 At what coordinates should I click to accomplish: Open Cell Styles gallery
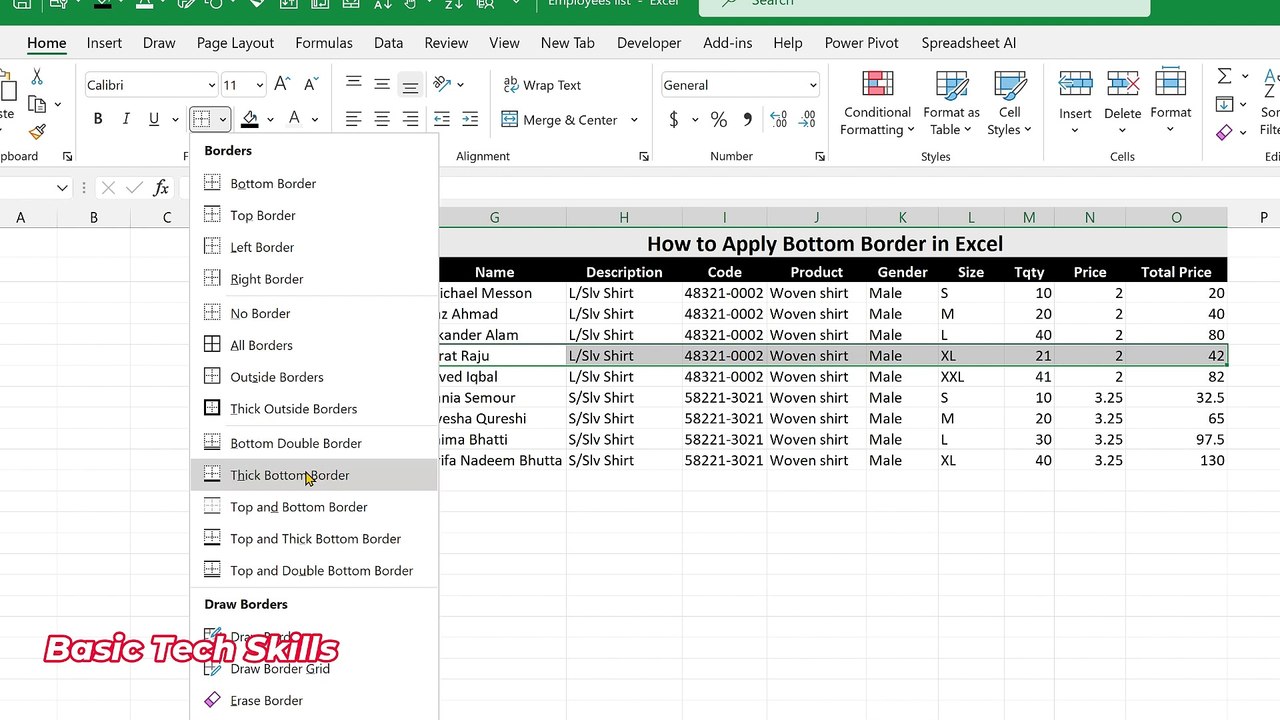1010,103
